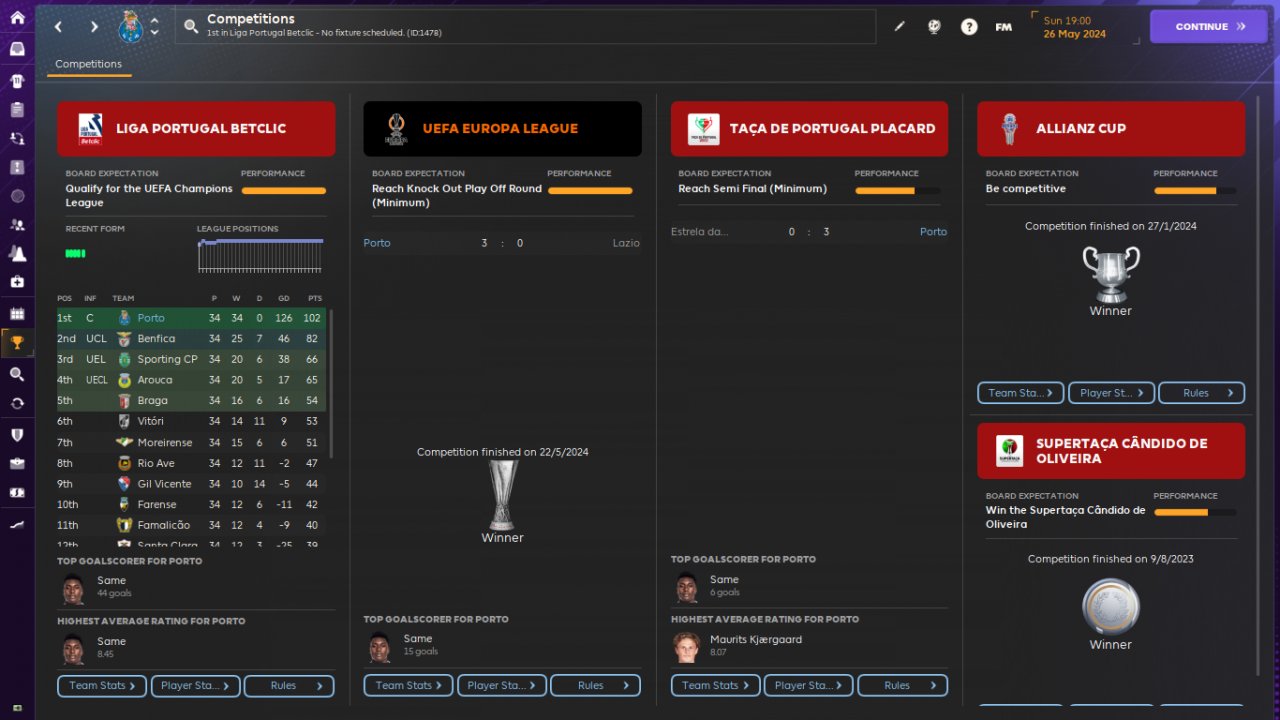Click the football globe icon beside the pencil
The width and height of the screenshot is (1280, 720).
[x=934, y=27]
